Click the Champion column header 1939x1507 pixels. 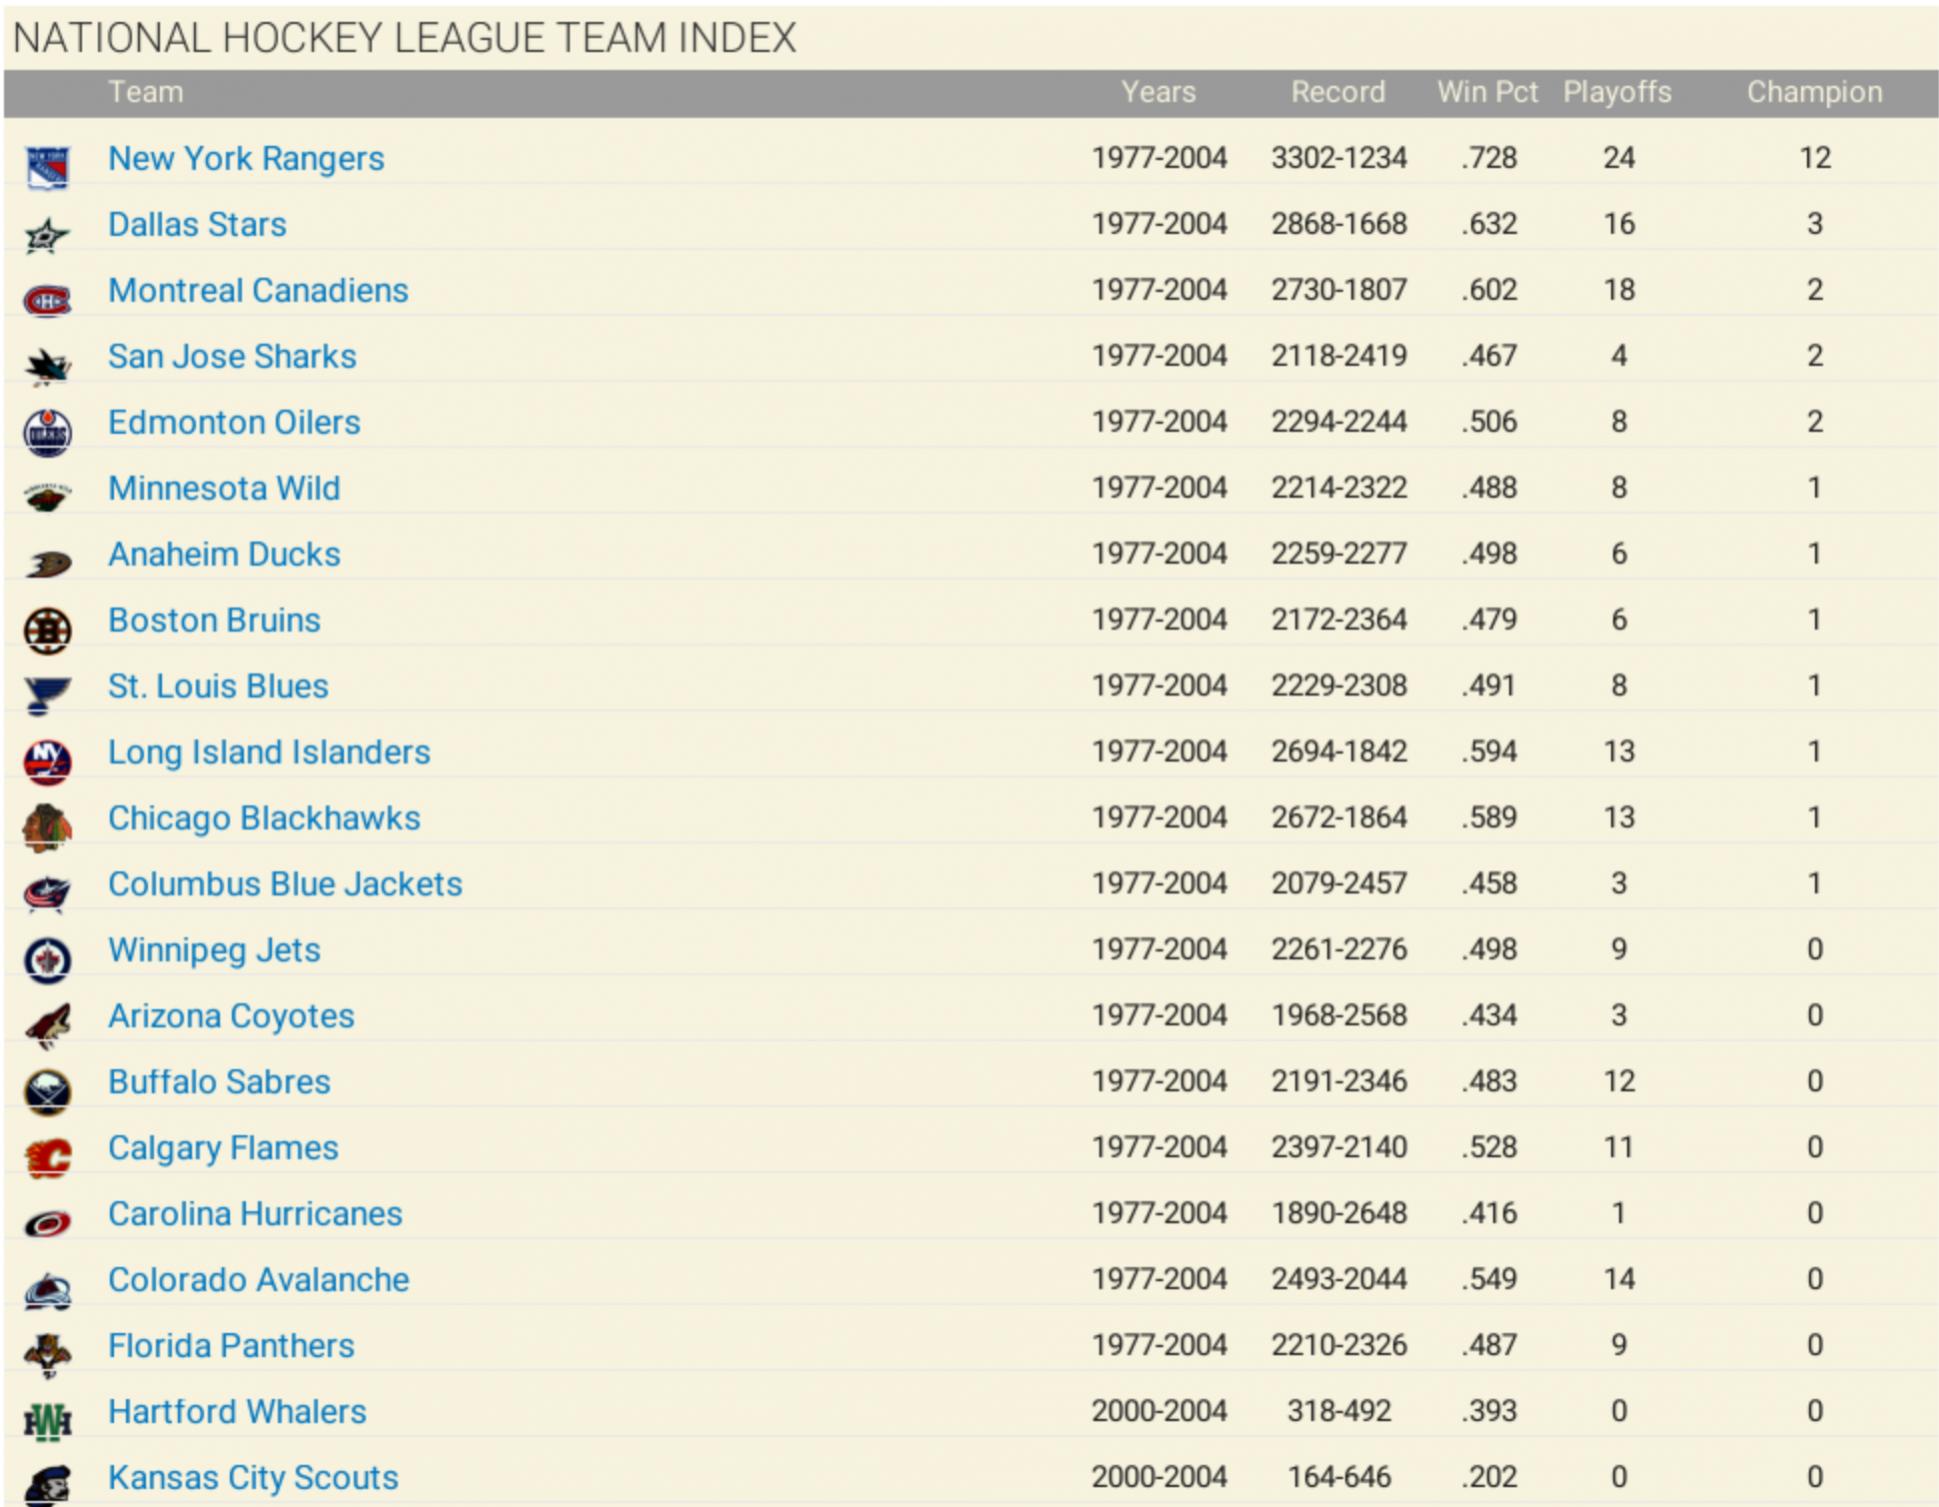click(1814, 92)
